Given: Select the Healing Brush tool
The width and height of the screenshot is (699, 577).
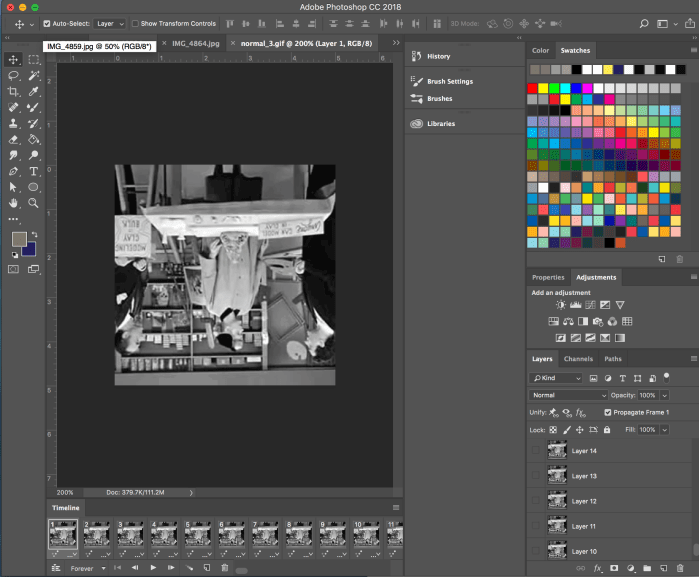Looking at the screenshot, I should (13, 107).
